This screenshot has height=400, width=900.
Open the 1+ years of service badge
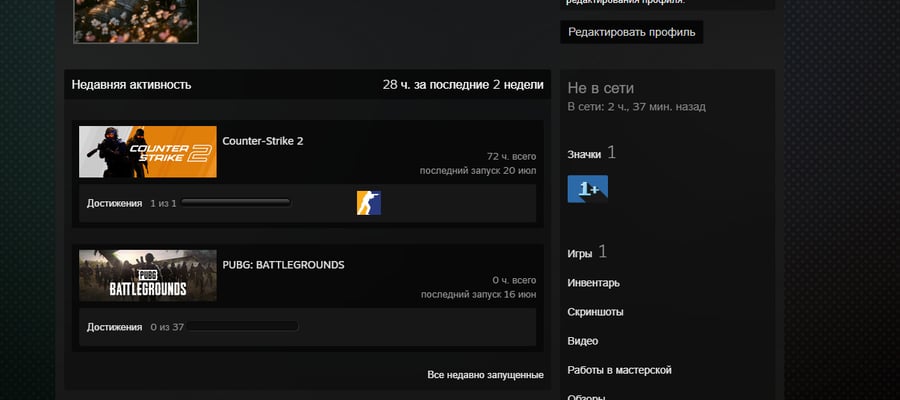[588, 189]
